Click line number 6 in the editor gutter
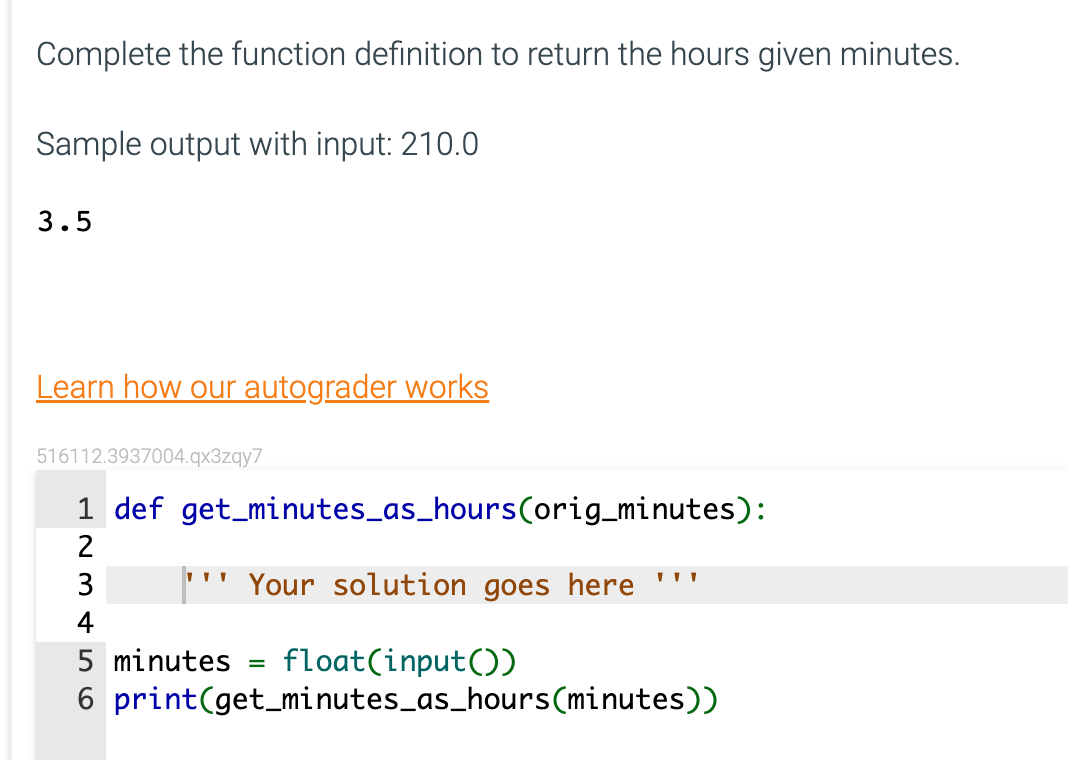The width and height of the screenshot is (1068, 760). click(85, 699)
